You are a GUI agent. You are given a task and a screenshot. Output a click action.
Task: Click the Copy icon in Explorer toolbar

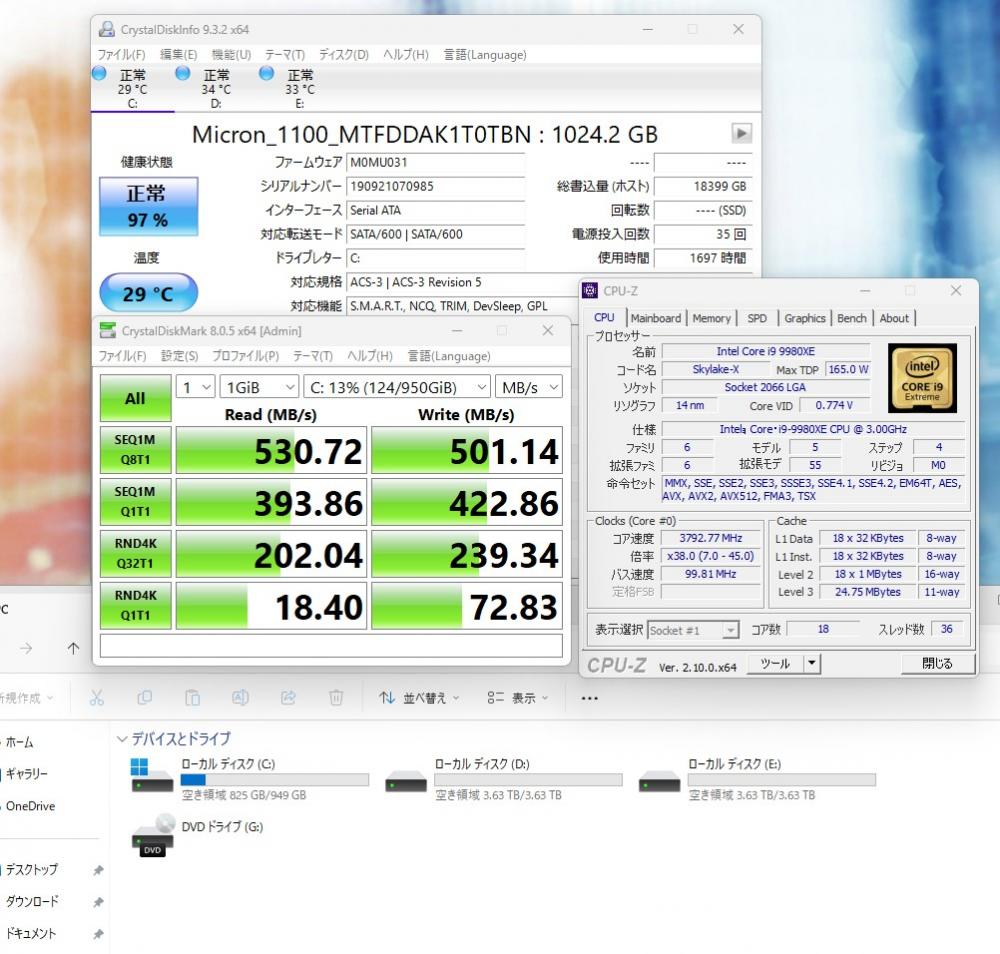(x=145, y=698)
